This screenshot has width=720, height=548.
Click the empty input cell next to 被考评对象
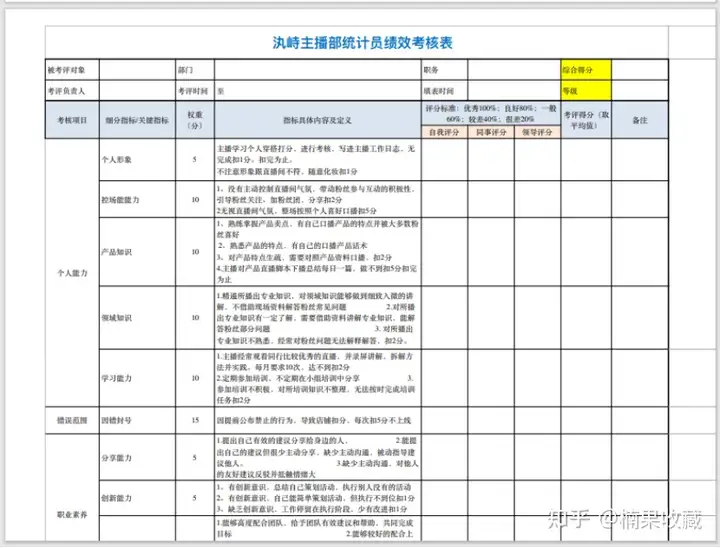pyautogui.click(x=137, y=70)
